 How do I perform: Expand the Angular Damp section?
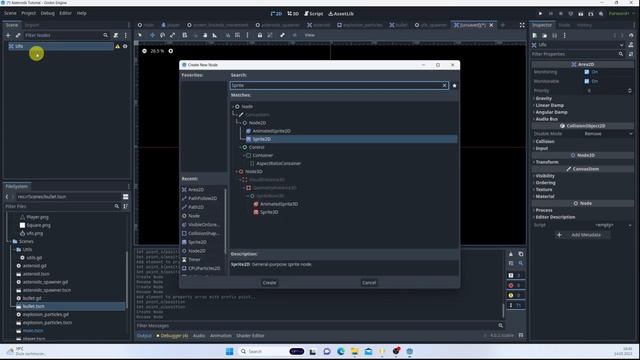tap(551, 112)
